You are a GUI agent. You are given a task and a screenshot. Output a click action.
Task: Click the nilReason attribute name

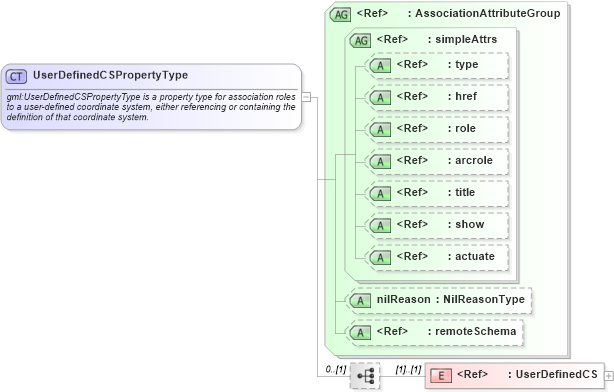pyautogui.click(x=403, y=299)
